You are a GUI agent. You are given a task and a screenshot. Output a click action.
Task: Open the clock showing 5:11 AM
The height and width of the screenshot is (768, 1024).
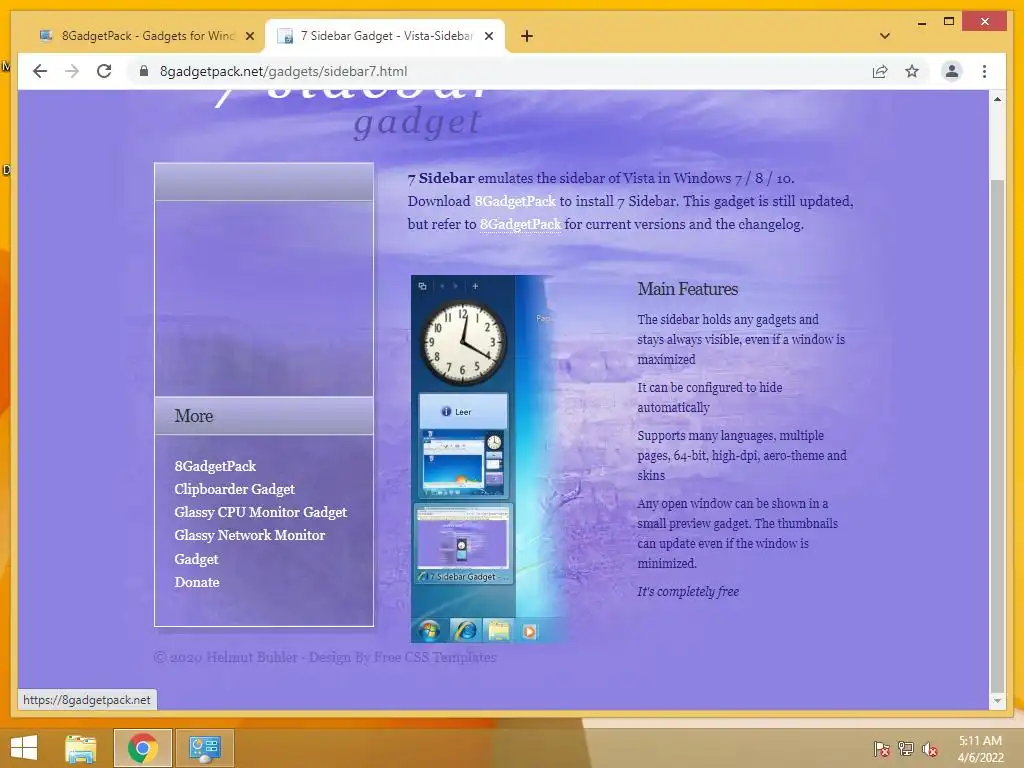click(980, 749)
